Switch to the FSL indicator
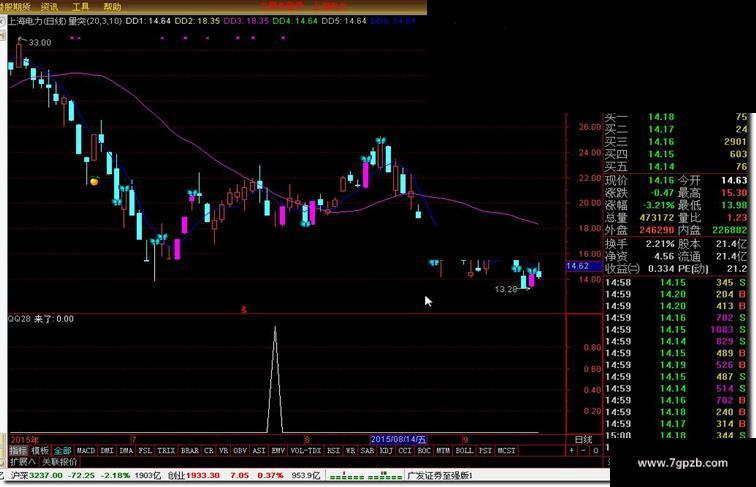The image size is (756, 487). pos(145,450)
